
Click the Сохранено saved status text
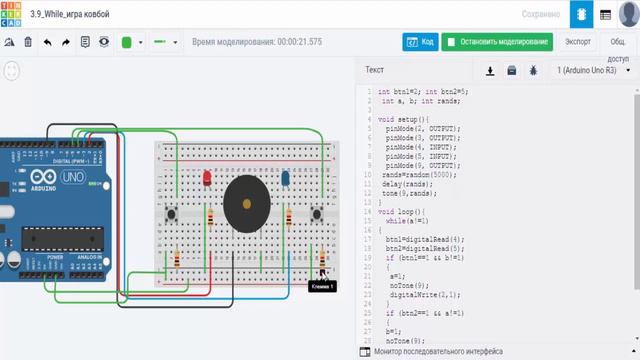click(x=541, y=14)
